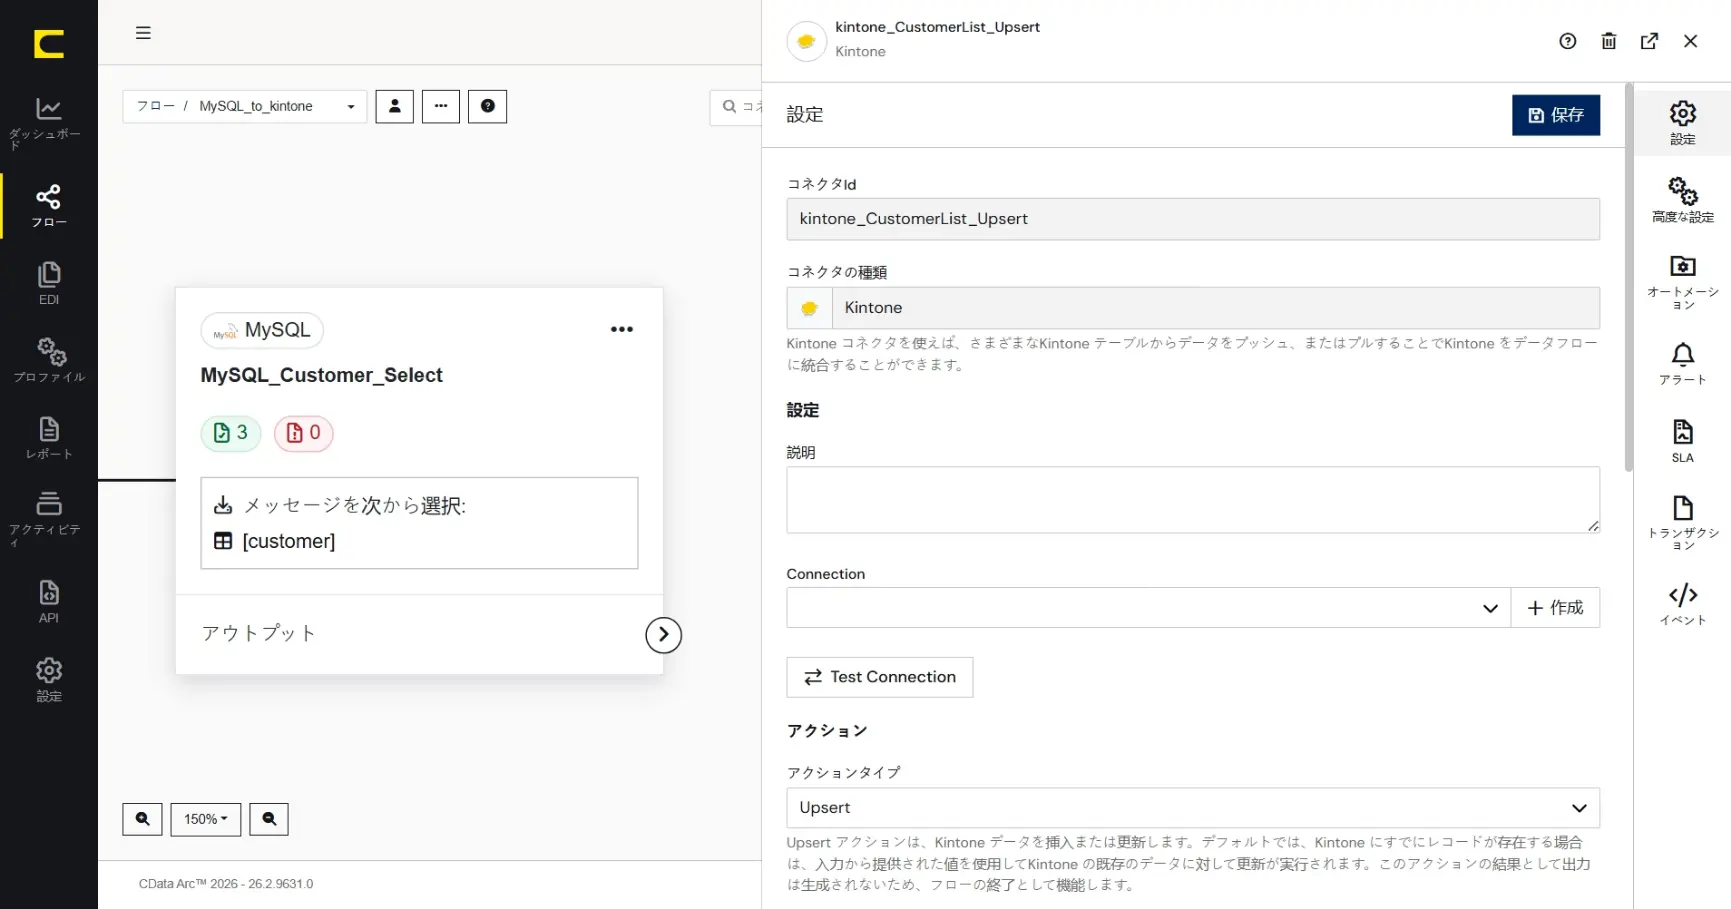The height and width of the screenshot is (909, 1731).
Task: Click the flow help question-mark button
Action: (488, 106)
